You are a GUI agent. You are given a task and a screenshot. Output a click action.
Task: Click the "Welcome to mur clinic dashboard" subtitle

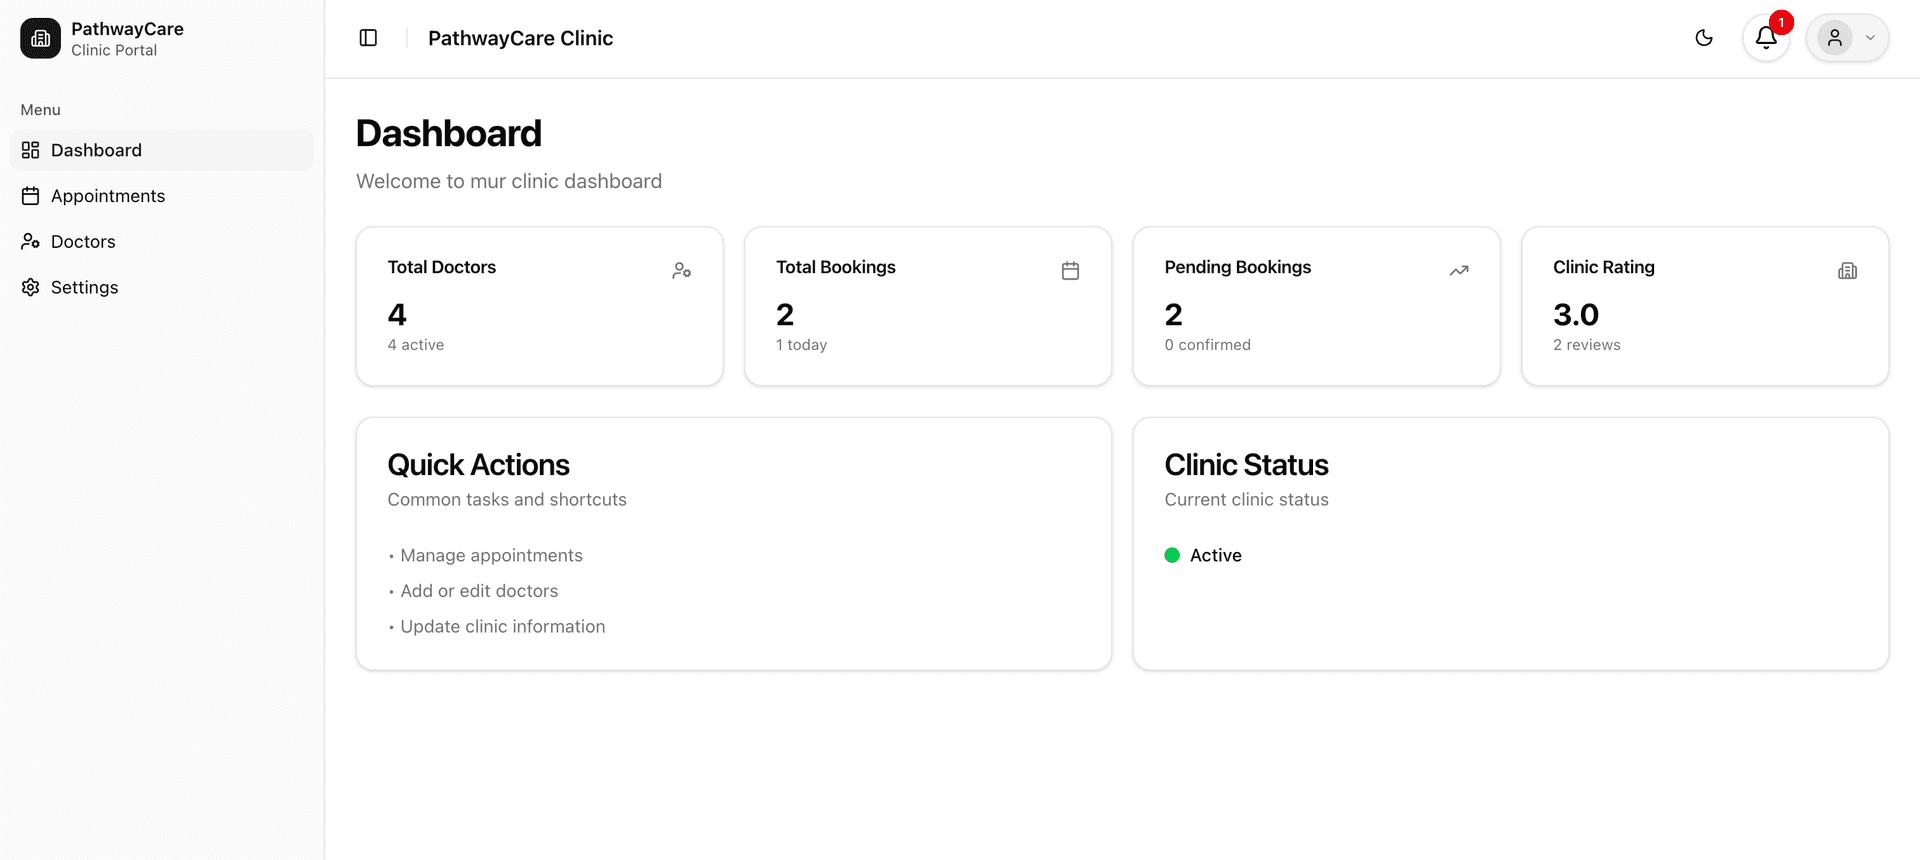tap(509, 181)
